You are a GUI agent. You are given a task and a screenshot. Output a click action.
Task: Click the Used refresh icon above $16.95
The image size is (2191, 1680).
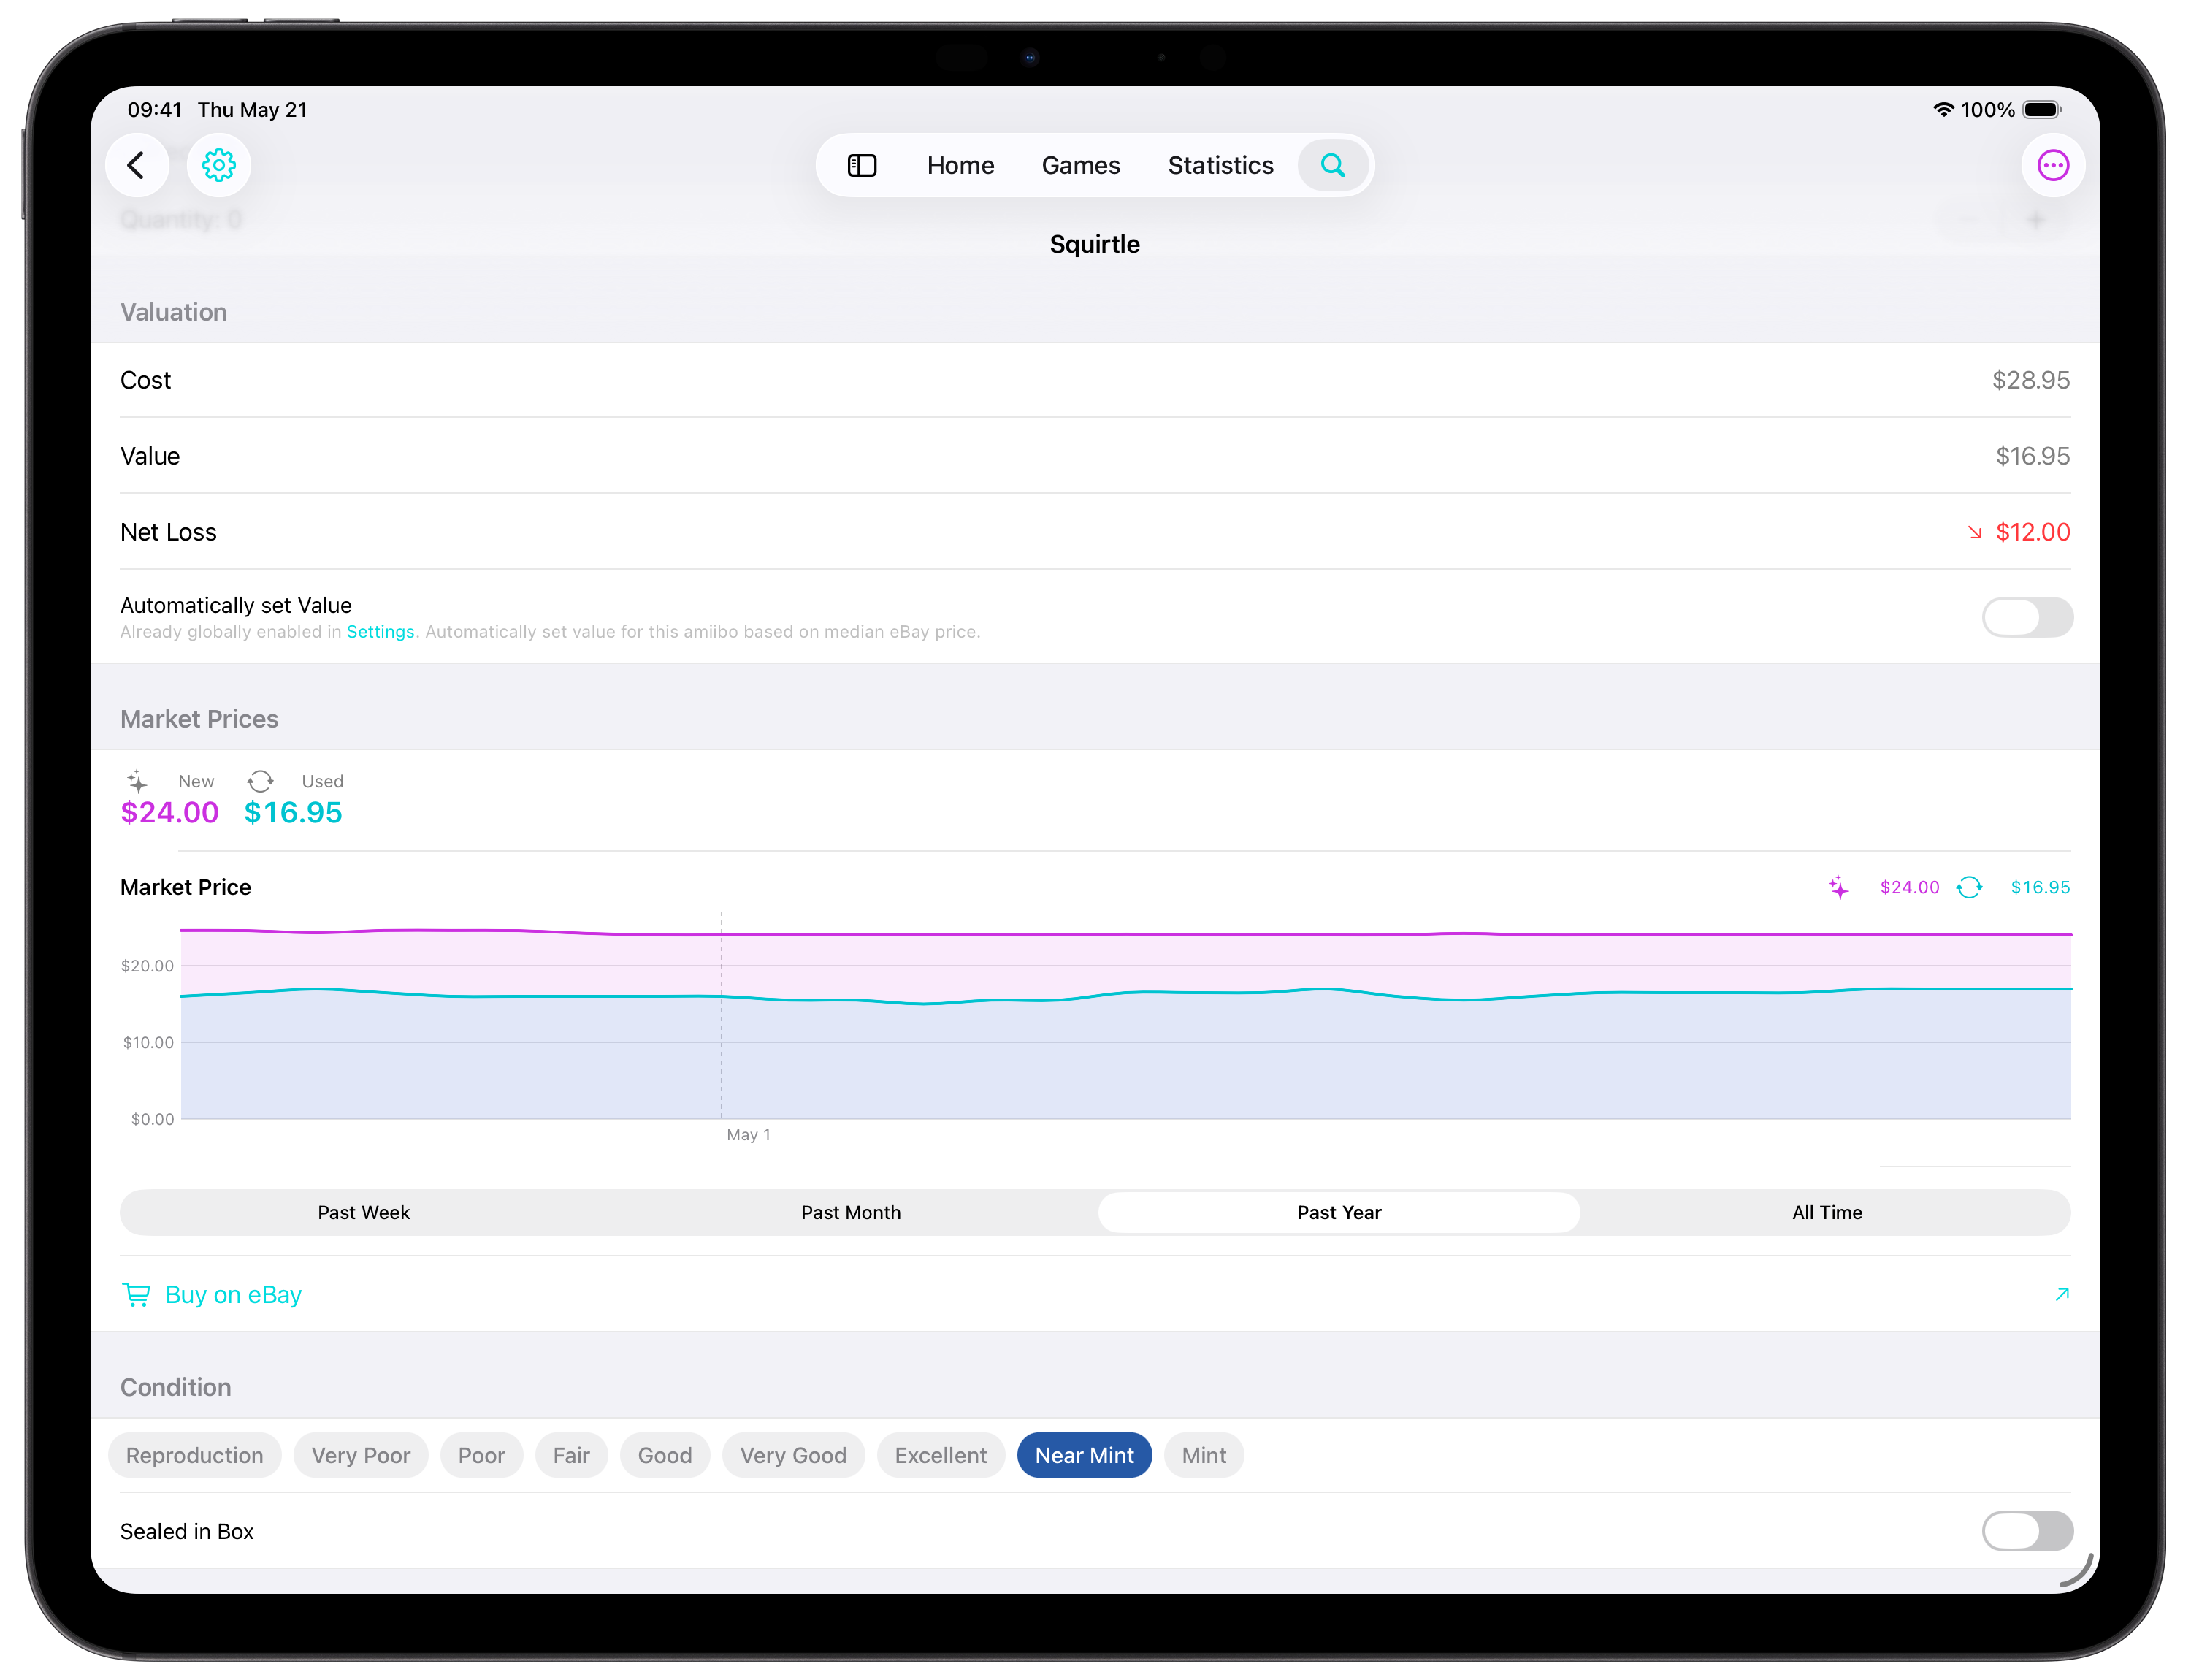click(x=260, y=781)
